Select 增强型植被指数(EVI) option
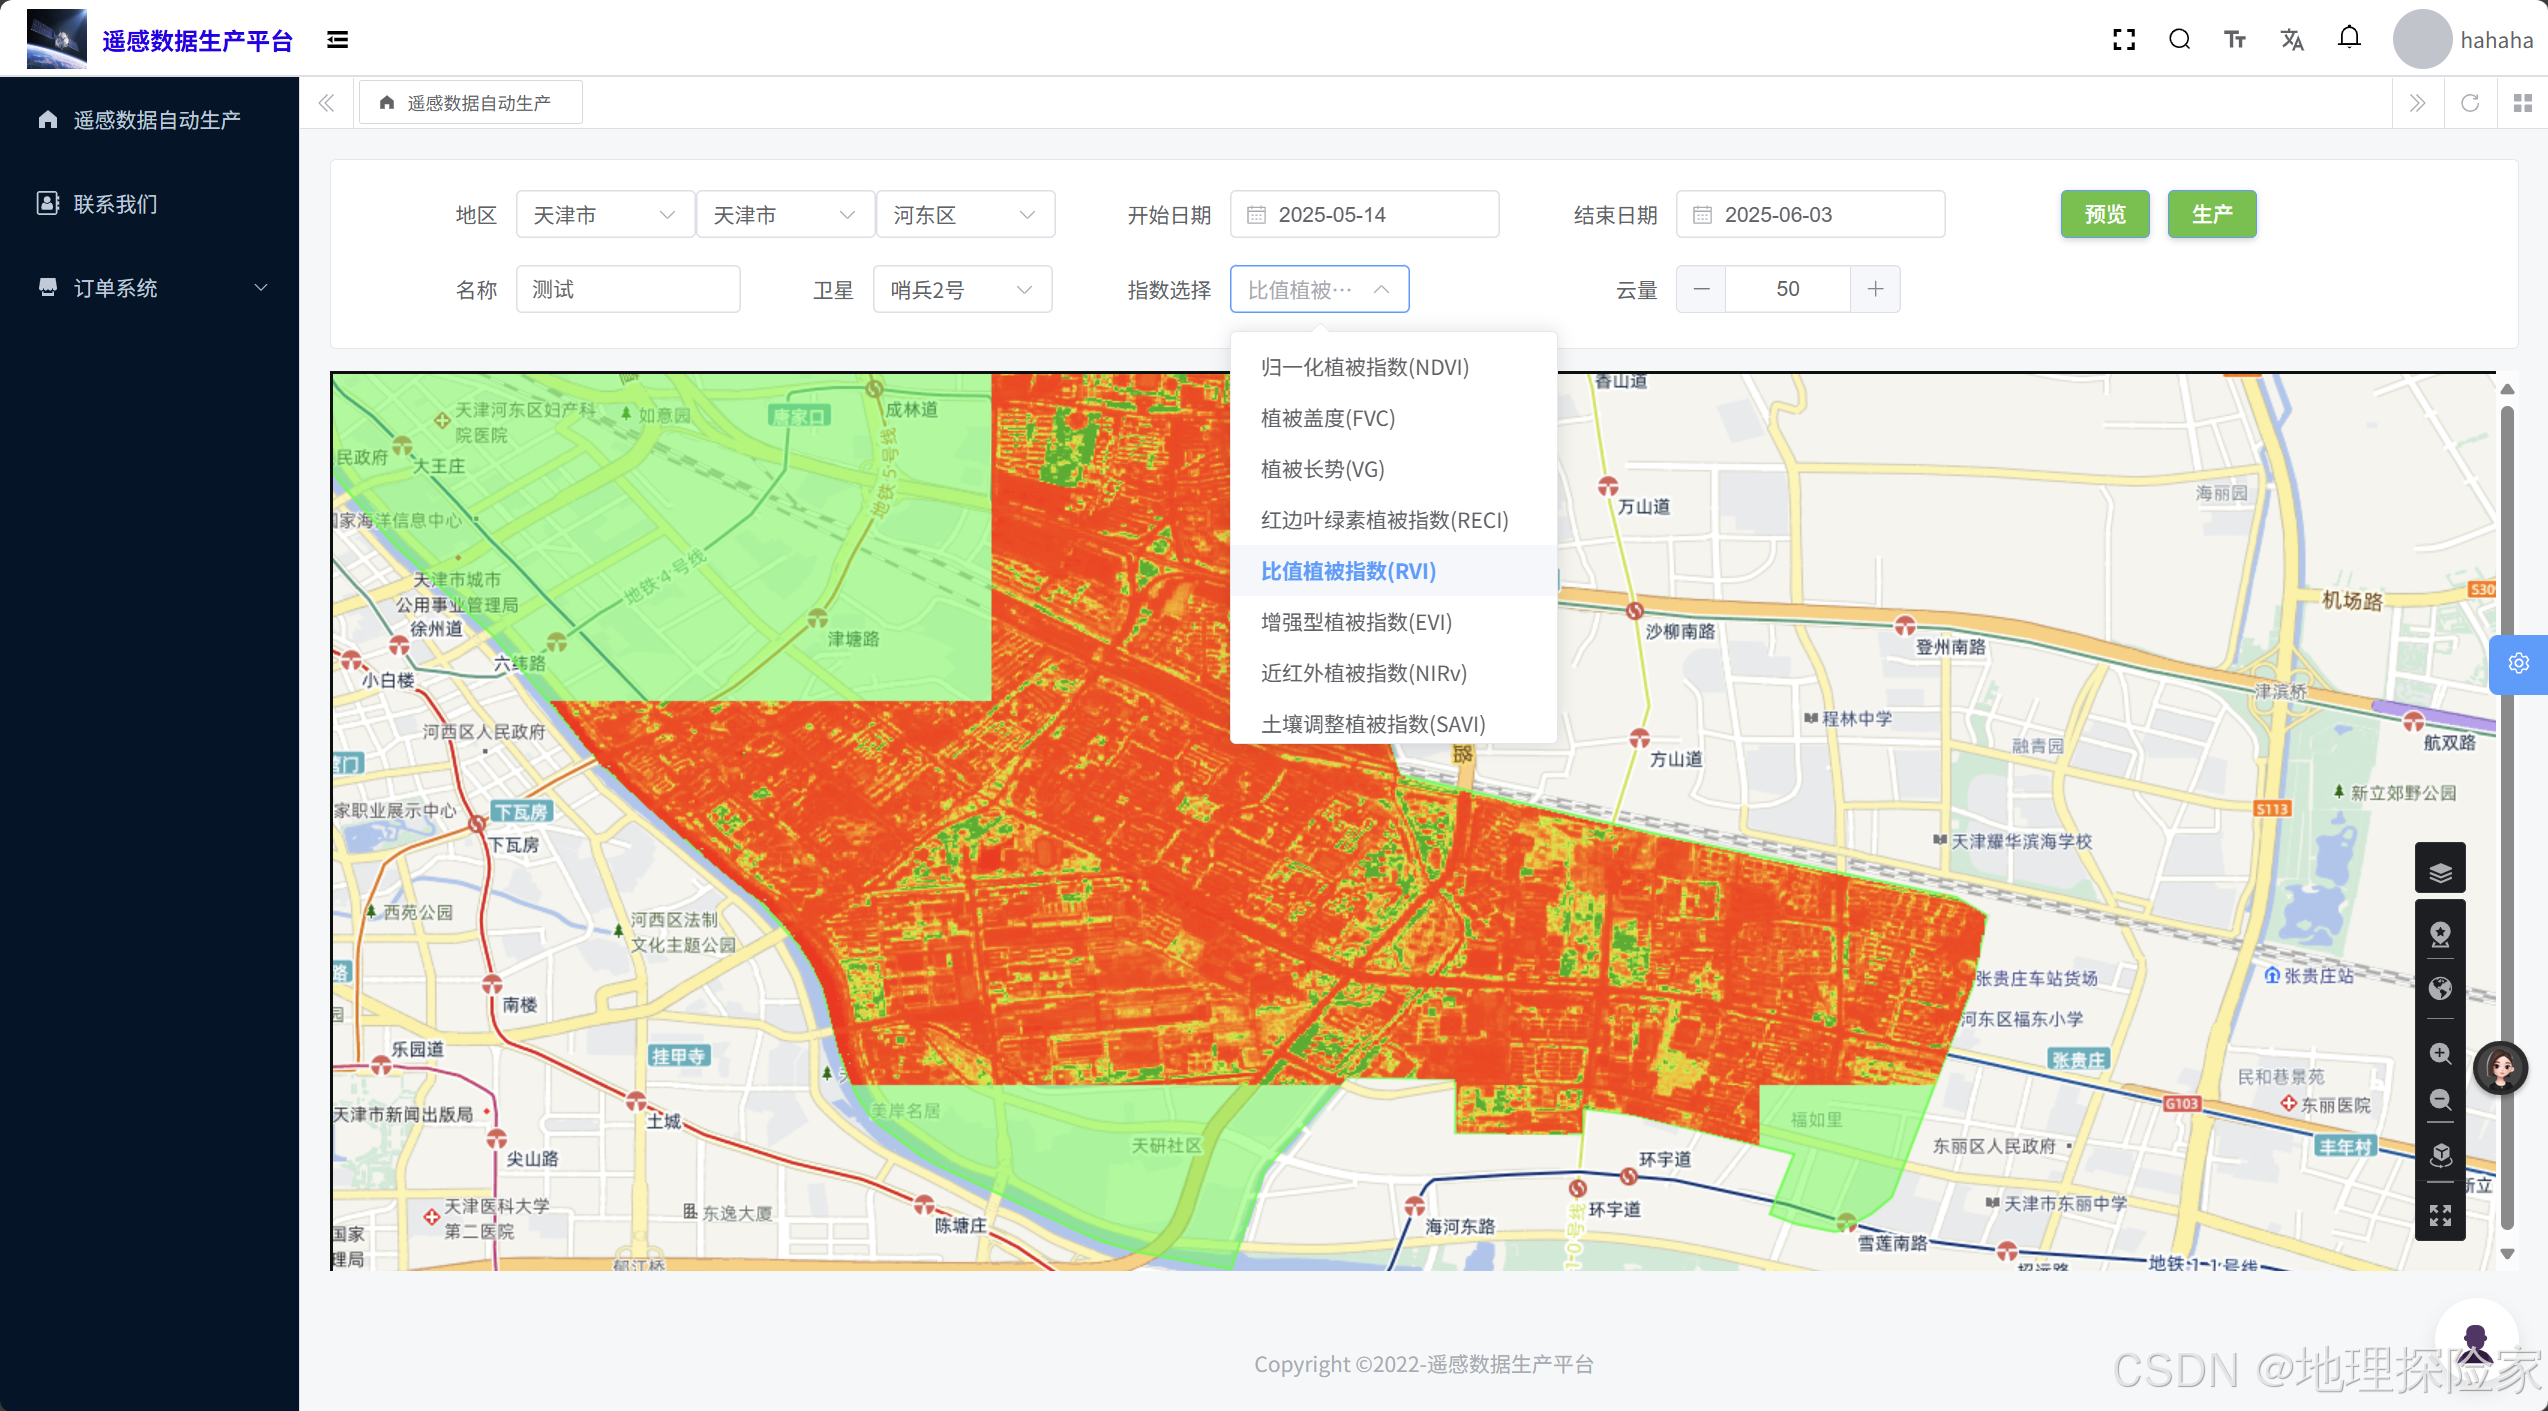 1356,622
